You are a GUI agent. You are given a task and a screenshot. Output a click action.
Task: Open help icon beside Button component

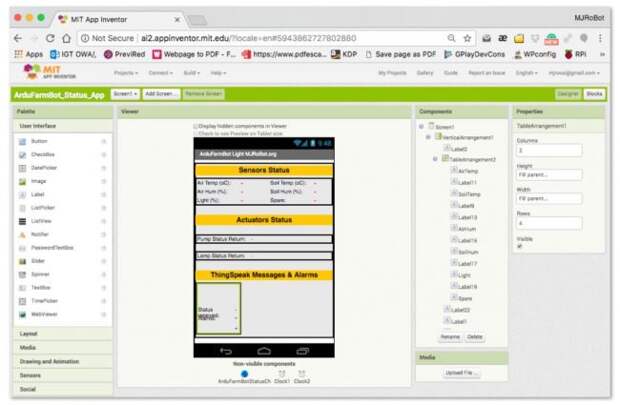click(x=104, y=142)
